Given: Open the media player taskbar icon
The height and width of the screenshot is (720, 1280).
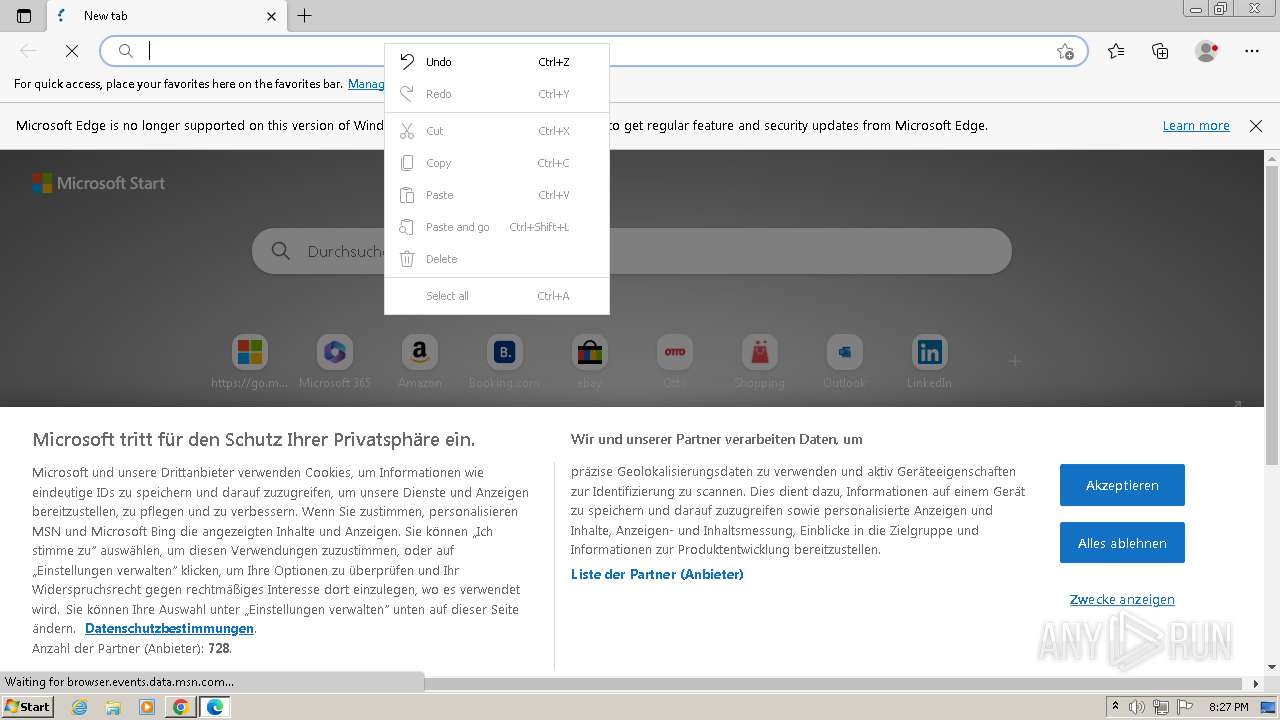Looking at the screenshot, I should [147, 707].
